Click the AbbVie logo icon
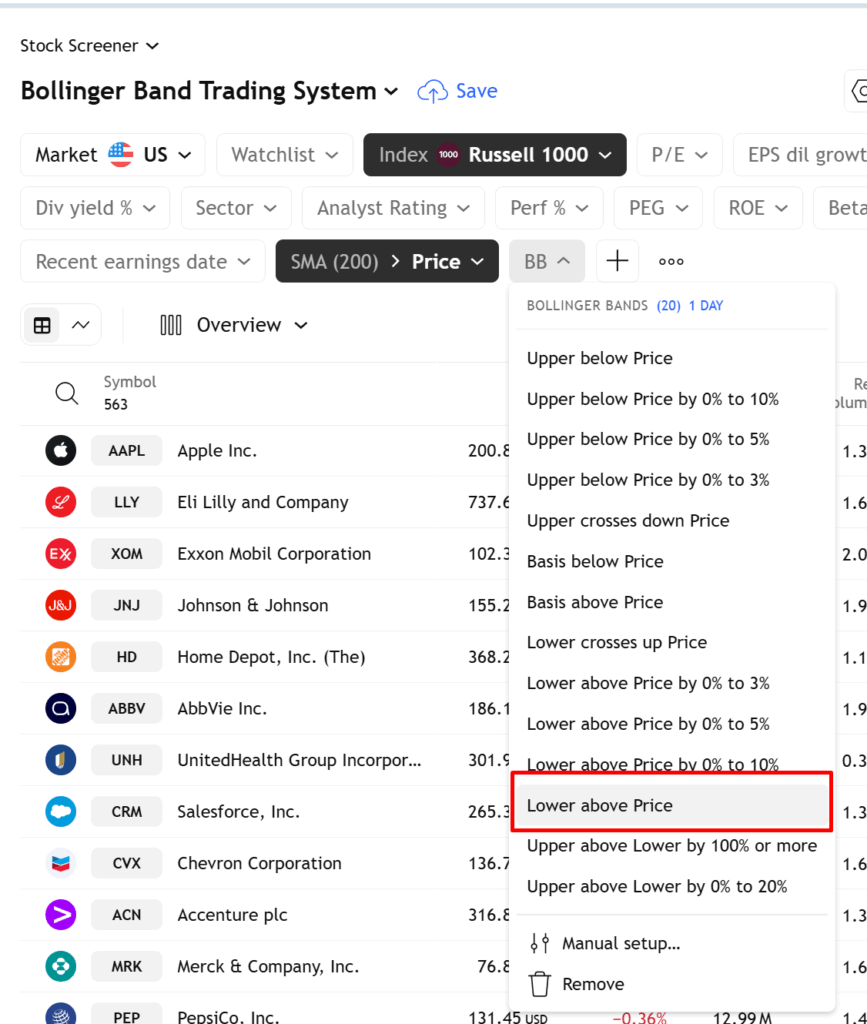The image size is (867, 1024). [x=61, y=709]
